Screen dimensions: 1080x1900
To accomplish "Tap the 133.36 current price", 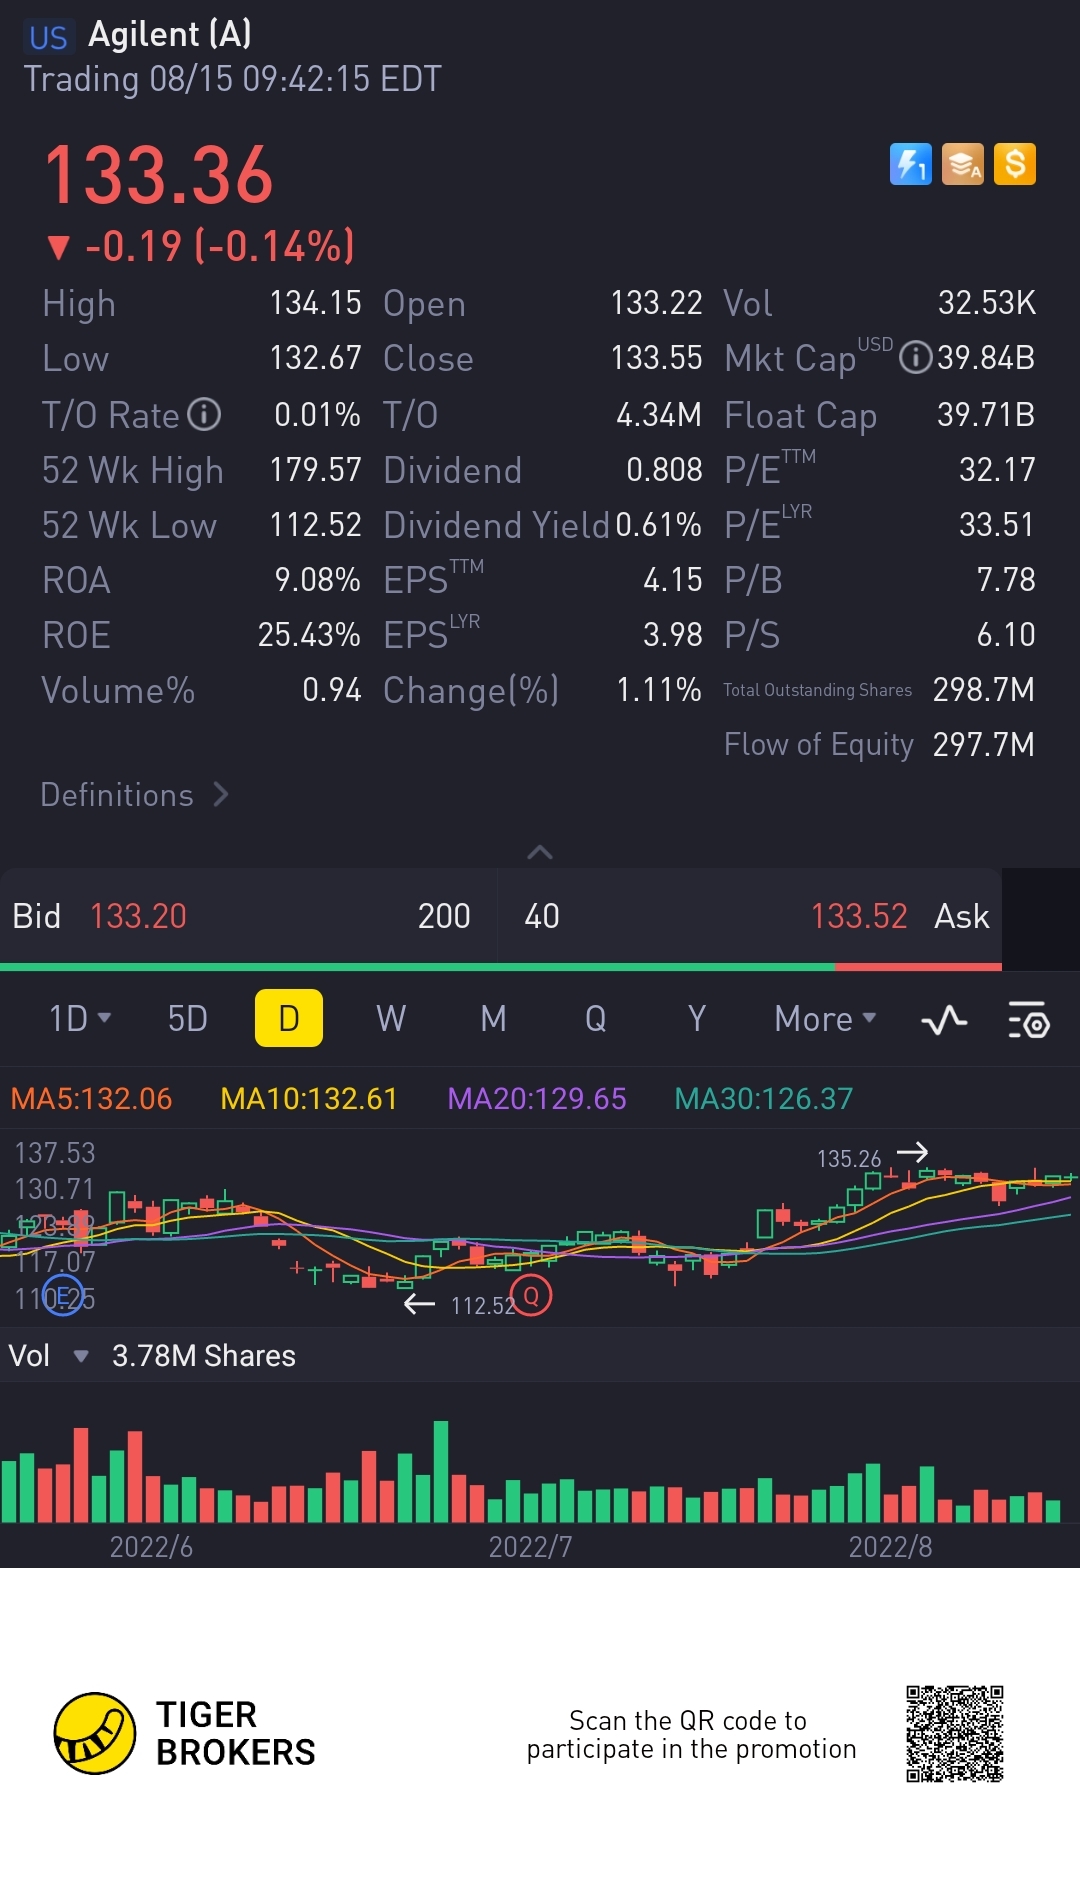I will (x=159, y=175).
